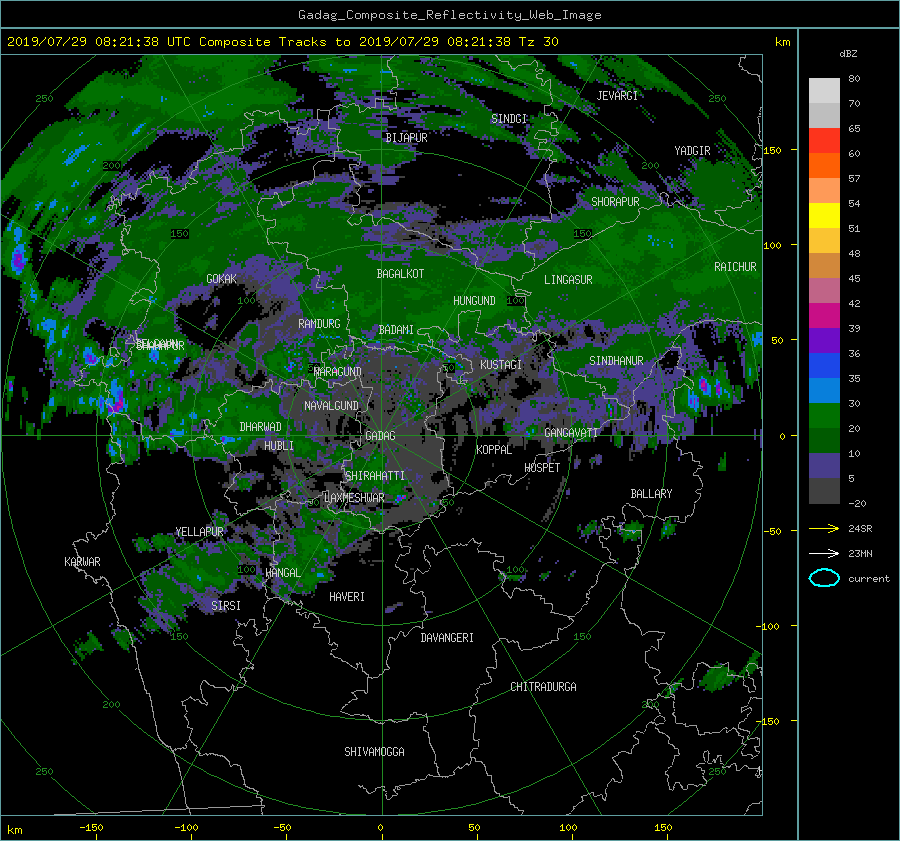This screenshot has width=900, height=841.
Task: Click the dBZ heading above the color scale
Action: pyautogui.click(x=848, y=53)
